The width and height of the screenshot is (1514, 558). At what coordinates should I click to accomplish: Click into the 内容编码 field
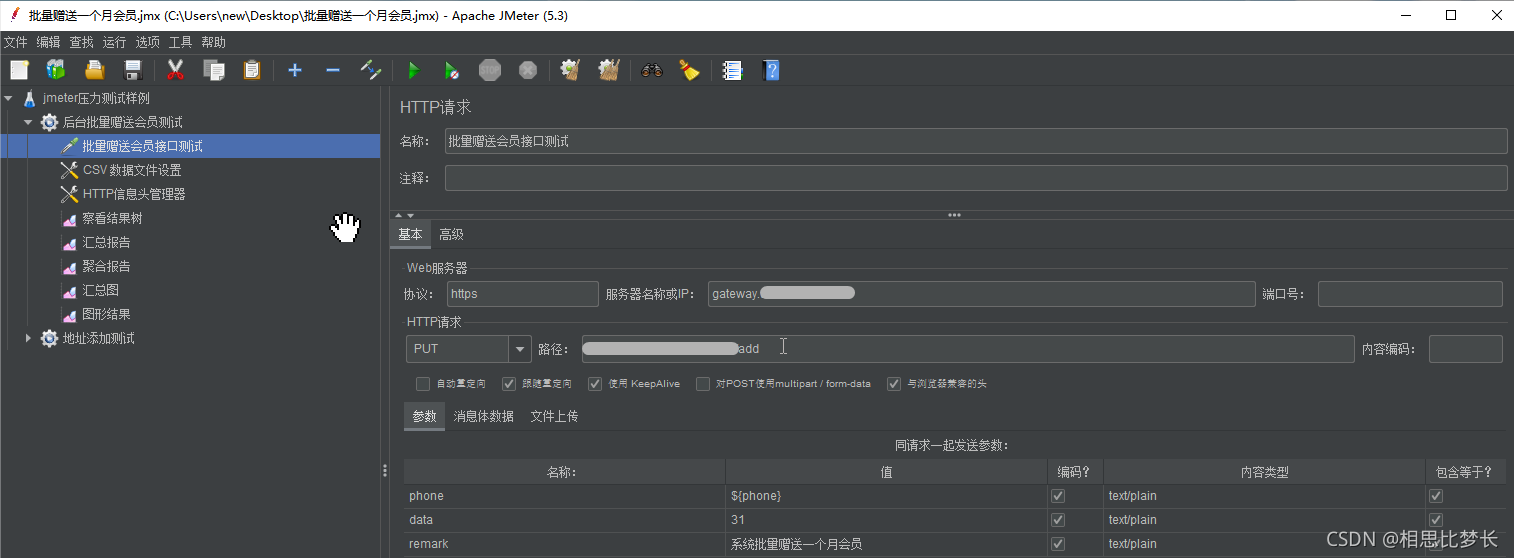tap(1465, 349)
